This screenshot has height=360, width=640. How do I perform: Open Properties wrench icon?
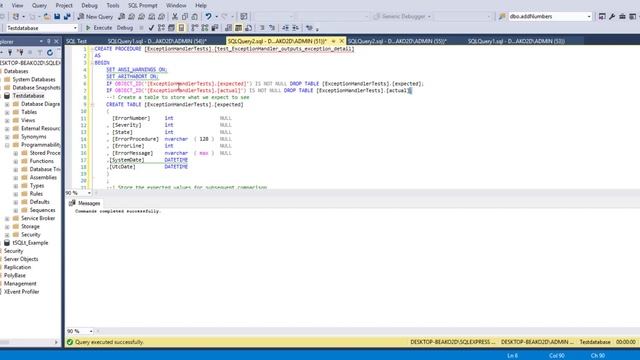(x=612, y=16)
